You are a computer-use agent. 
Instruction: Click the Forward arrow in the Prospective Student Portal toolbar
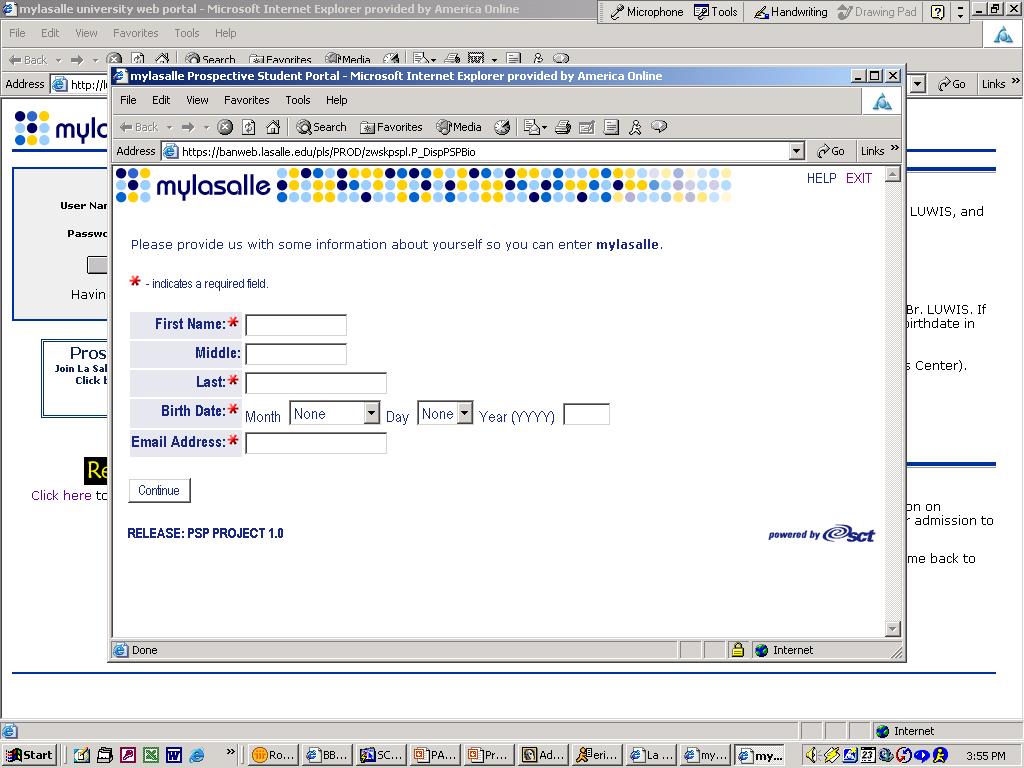click(x=188, y=127)
